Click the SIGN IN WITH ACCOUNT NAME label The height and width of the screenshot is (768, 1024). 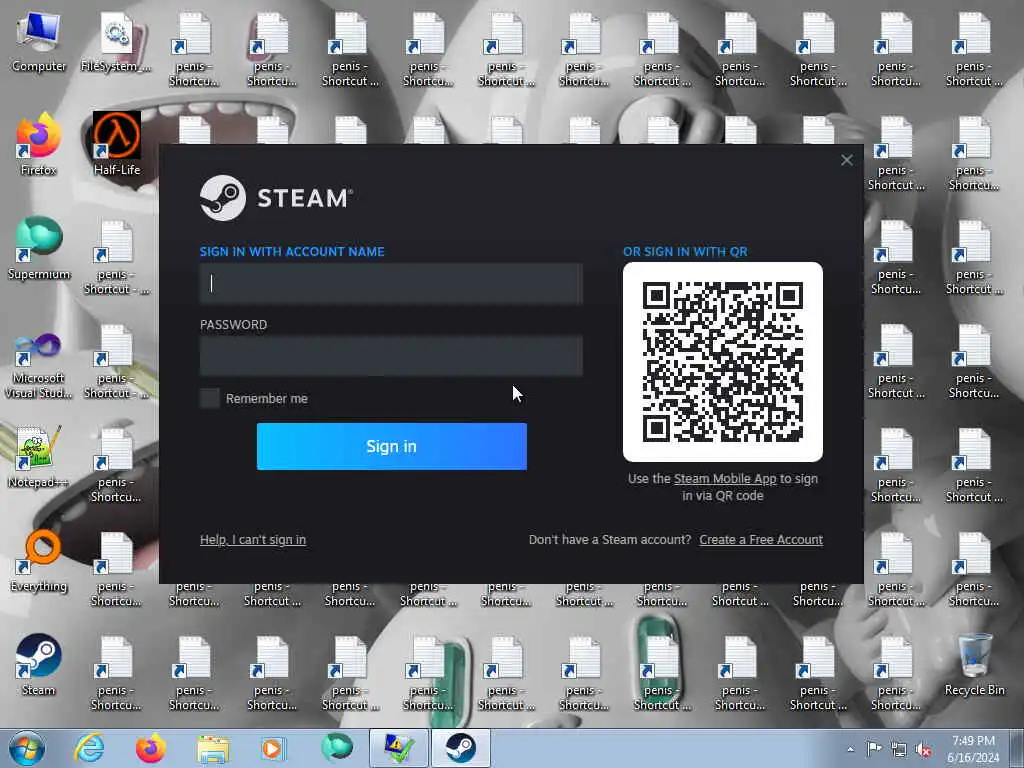tap(292, 251)
